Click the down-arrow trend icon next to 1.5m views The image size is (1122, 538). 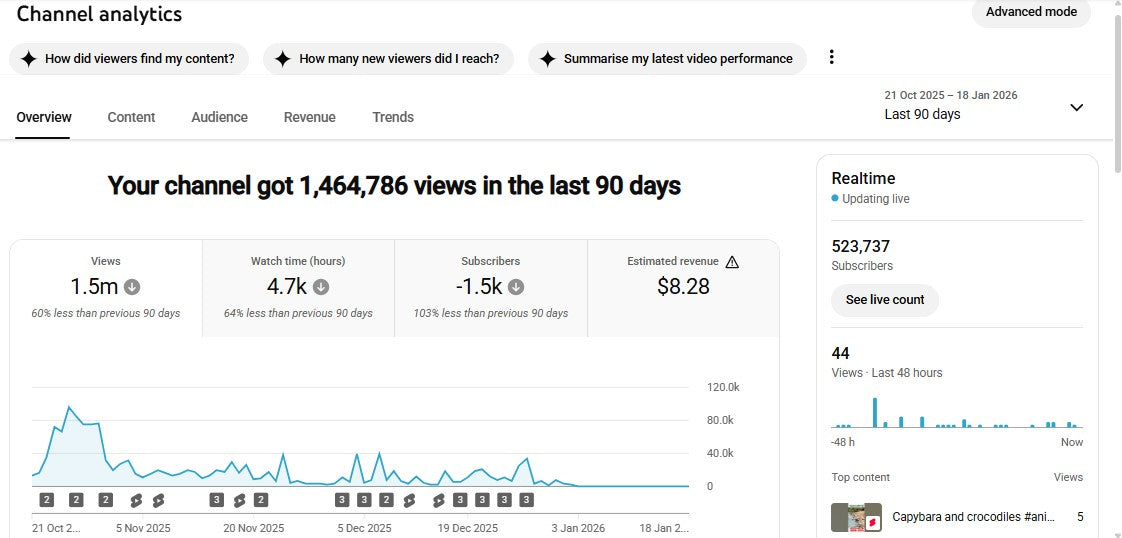pos(132,287)
